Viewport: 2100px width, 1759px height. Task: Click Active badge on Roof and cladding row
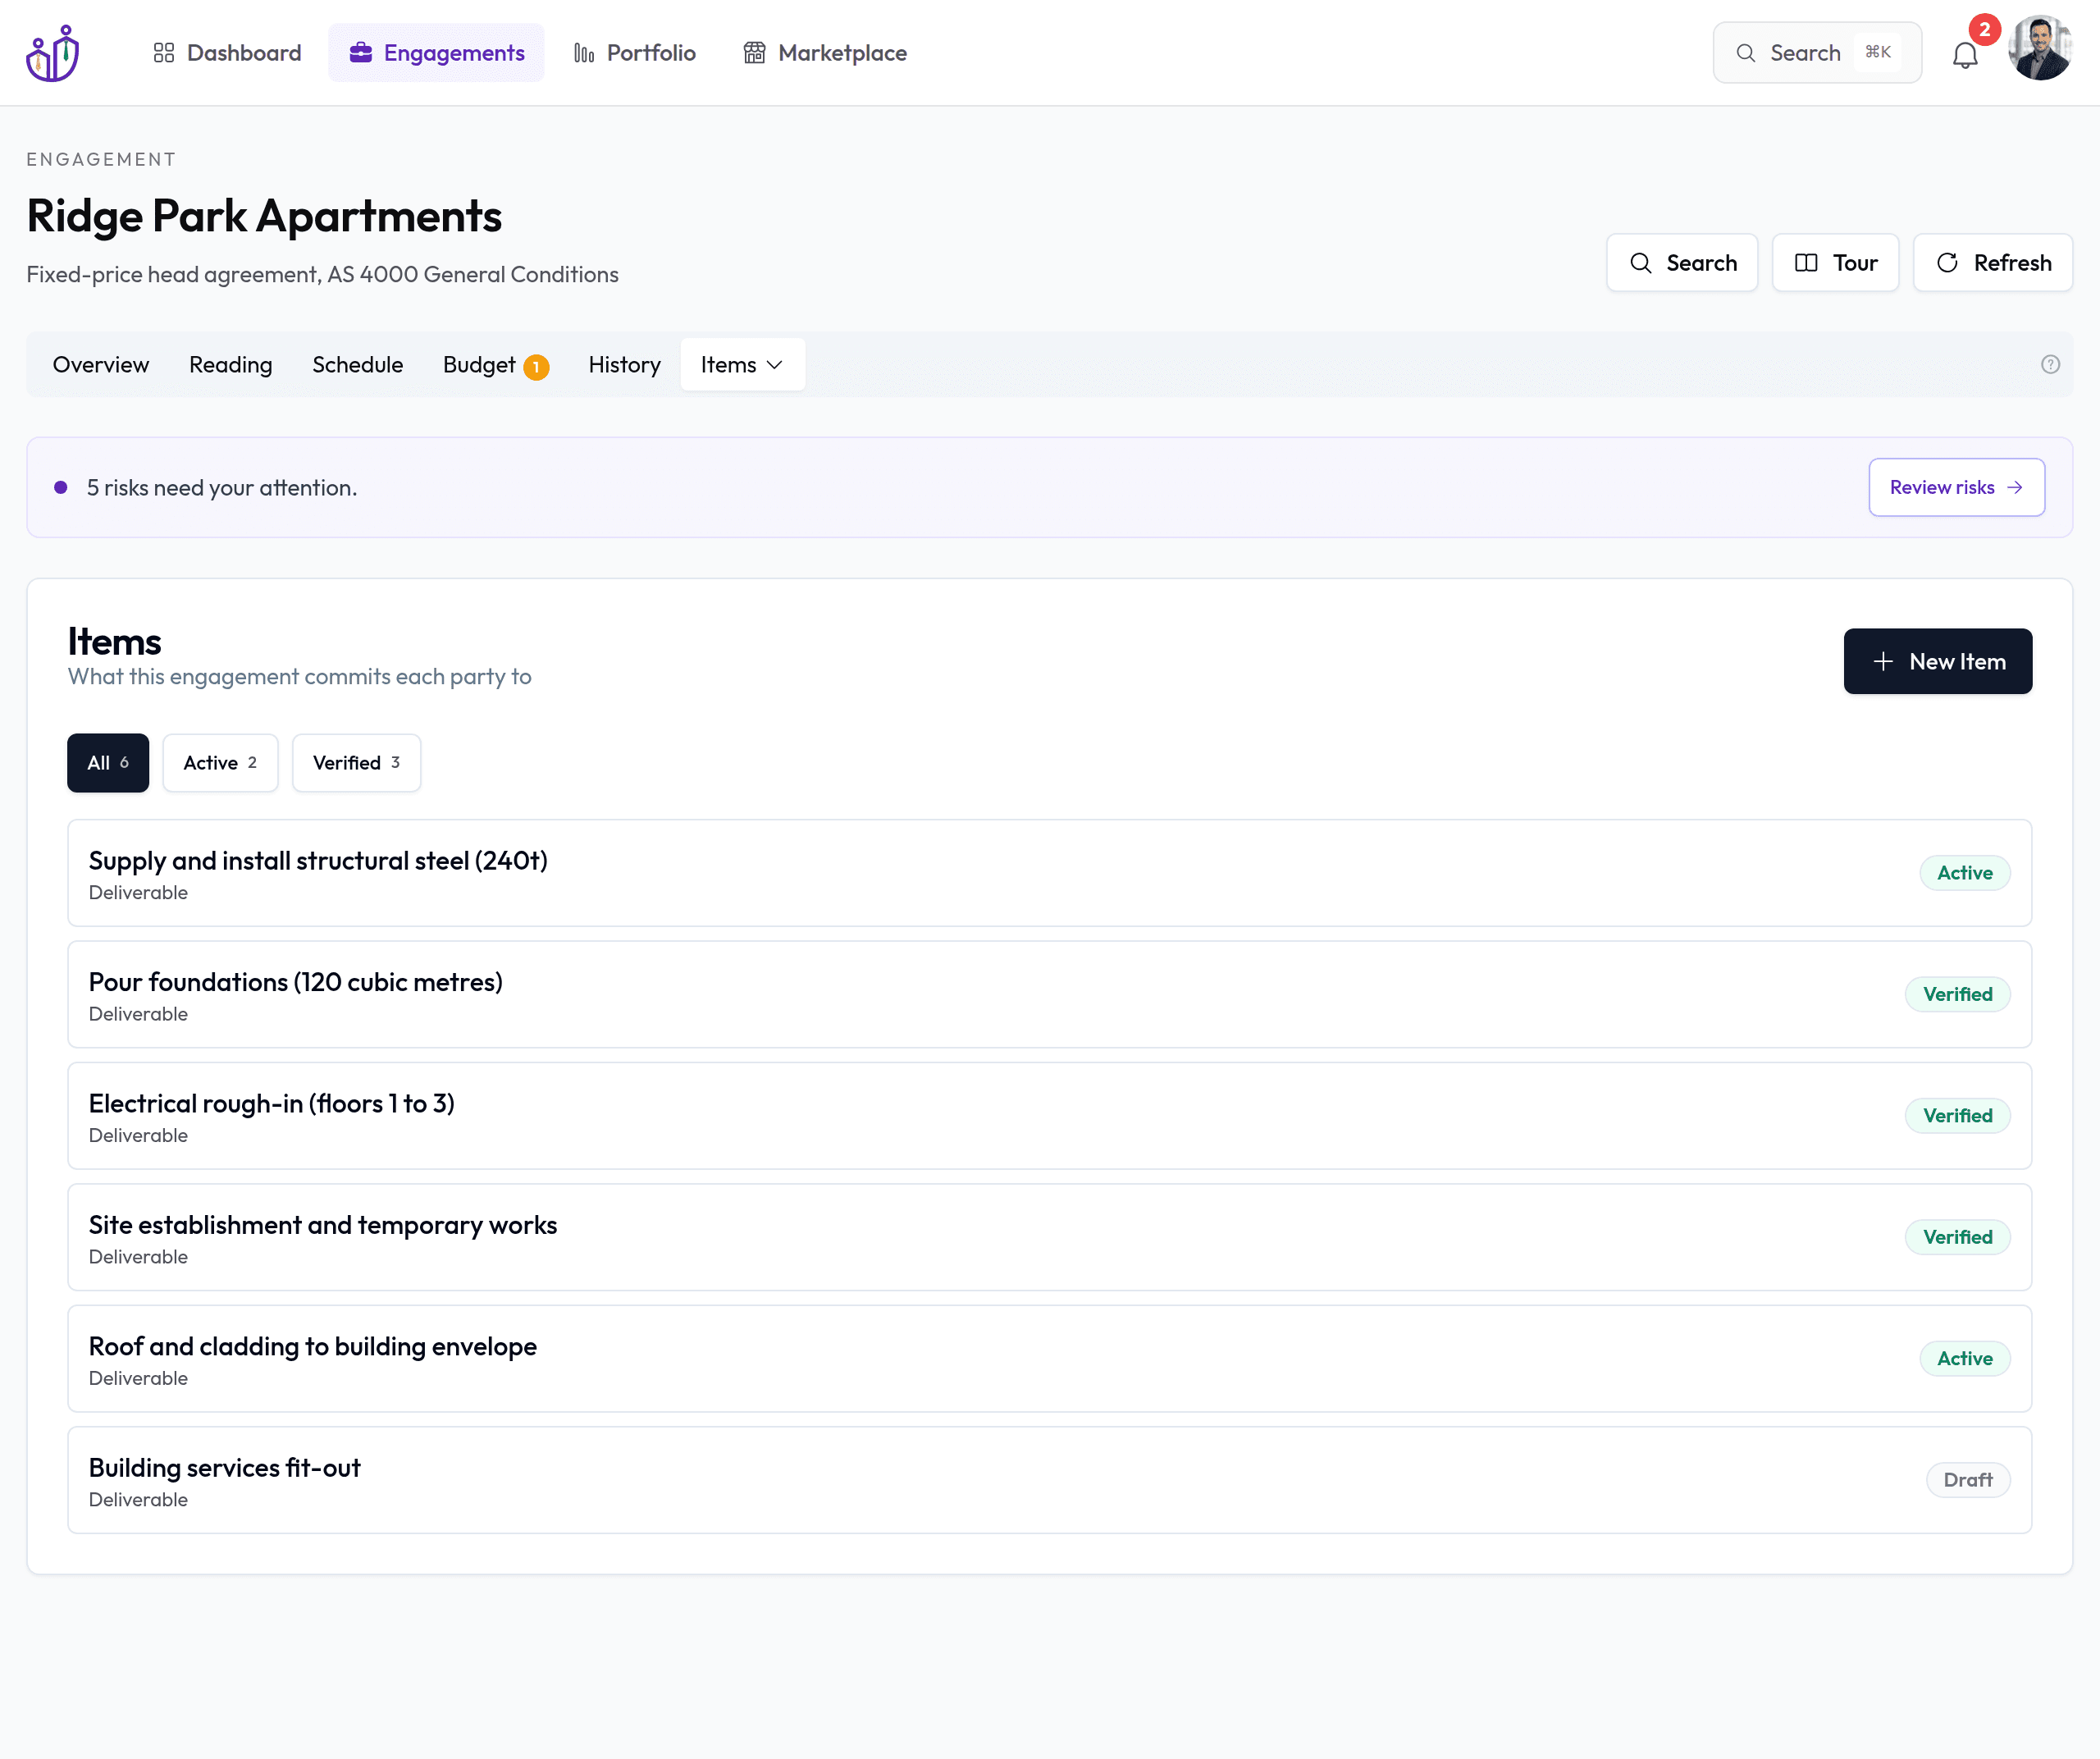coord(1964,1359)
